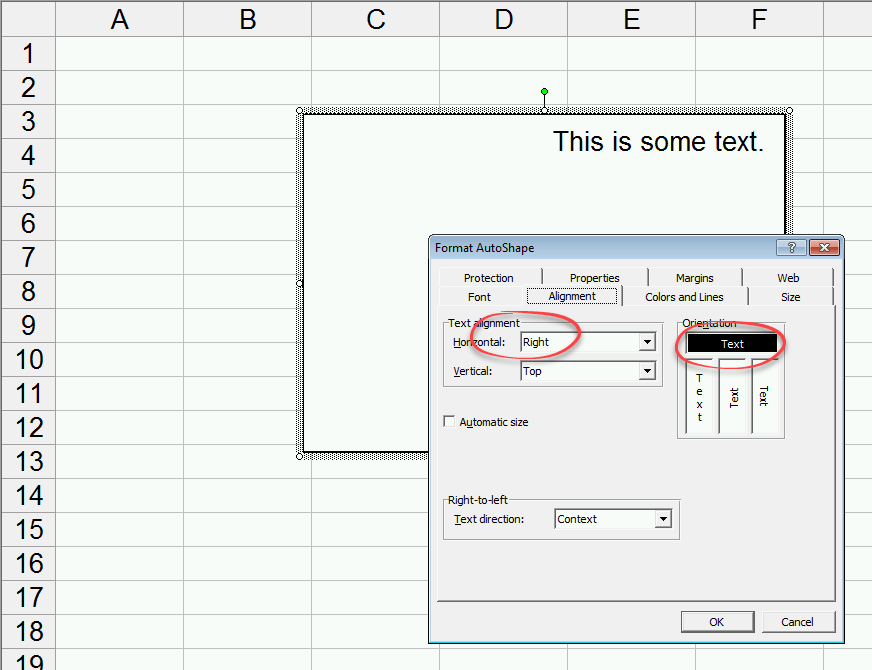Switch to the Margins tab
Viewport: 872px width, 670px height.
click(694, 277)
